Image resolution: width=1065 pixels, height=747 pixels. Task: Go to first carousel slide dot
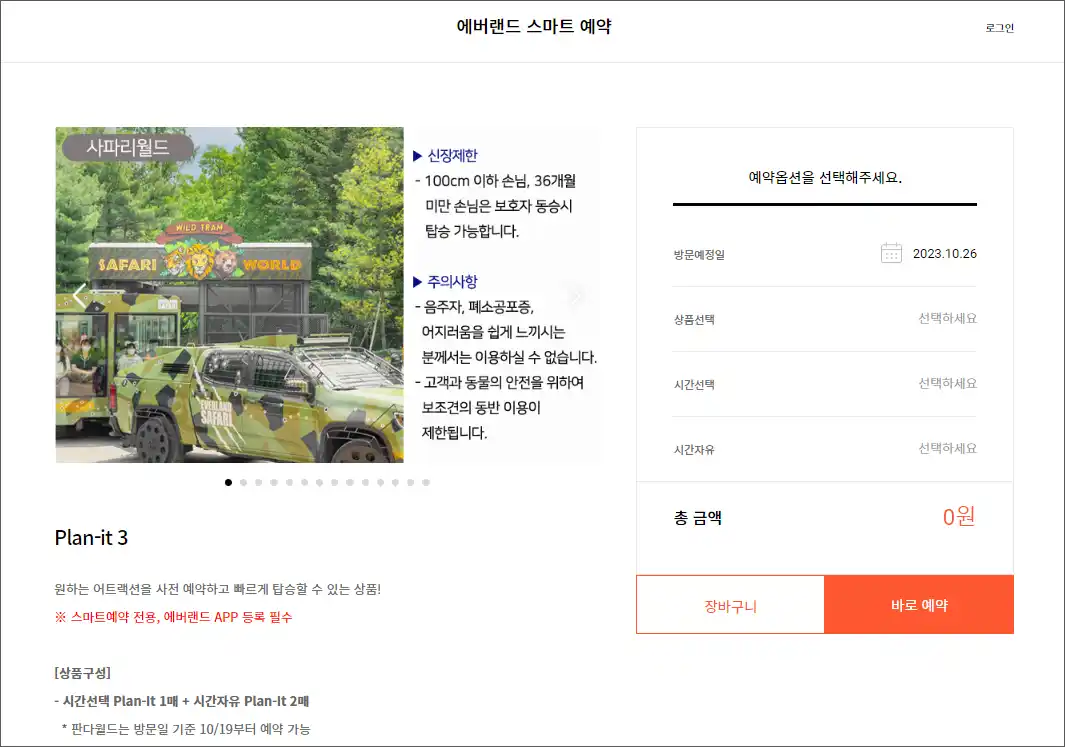click(x=228, y=482)
